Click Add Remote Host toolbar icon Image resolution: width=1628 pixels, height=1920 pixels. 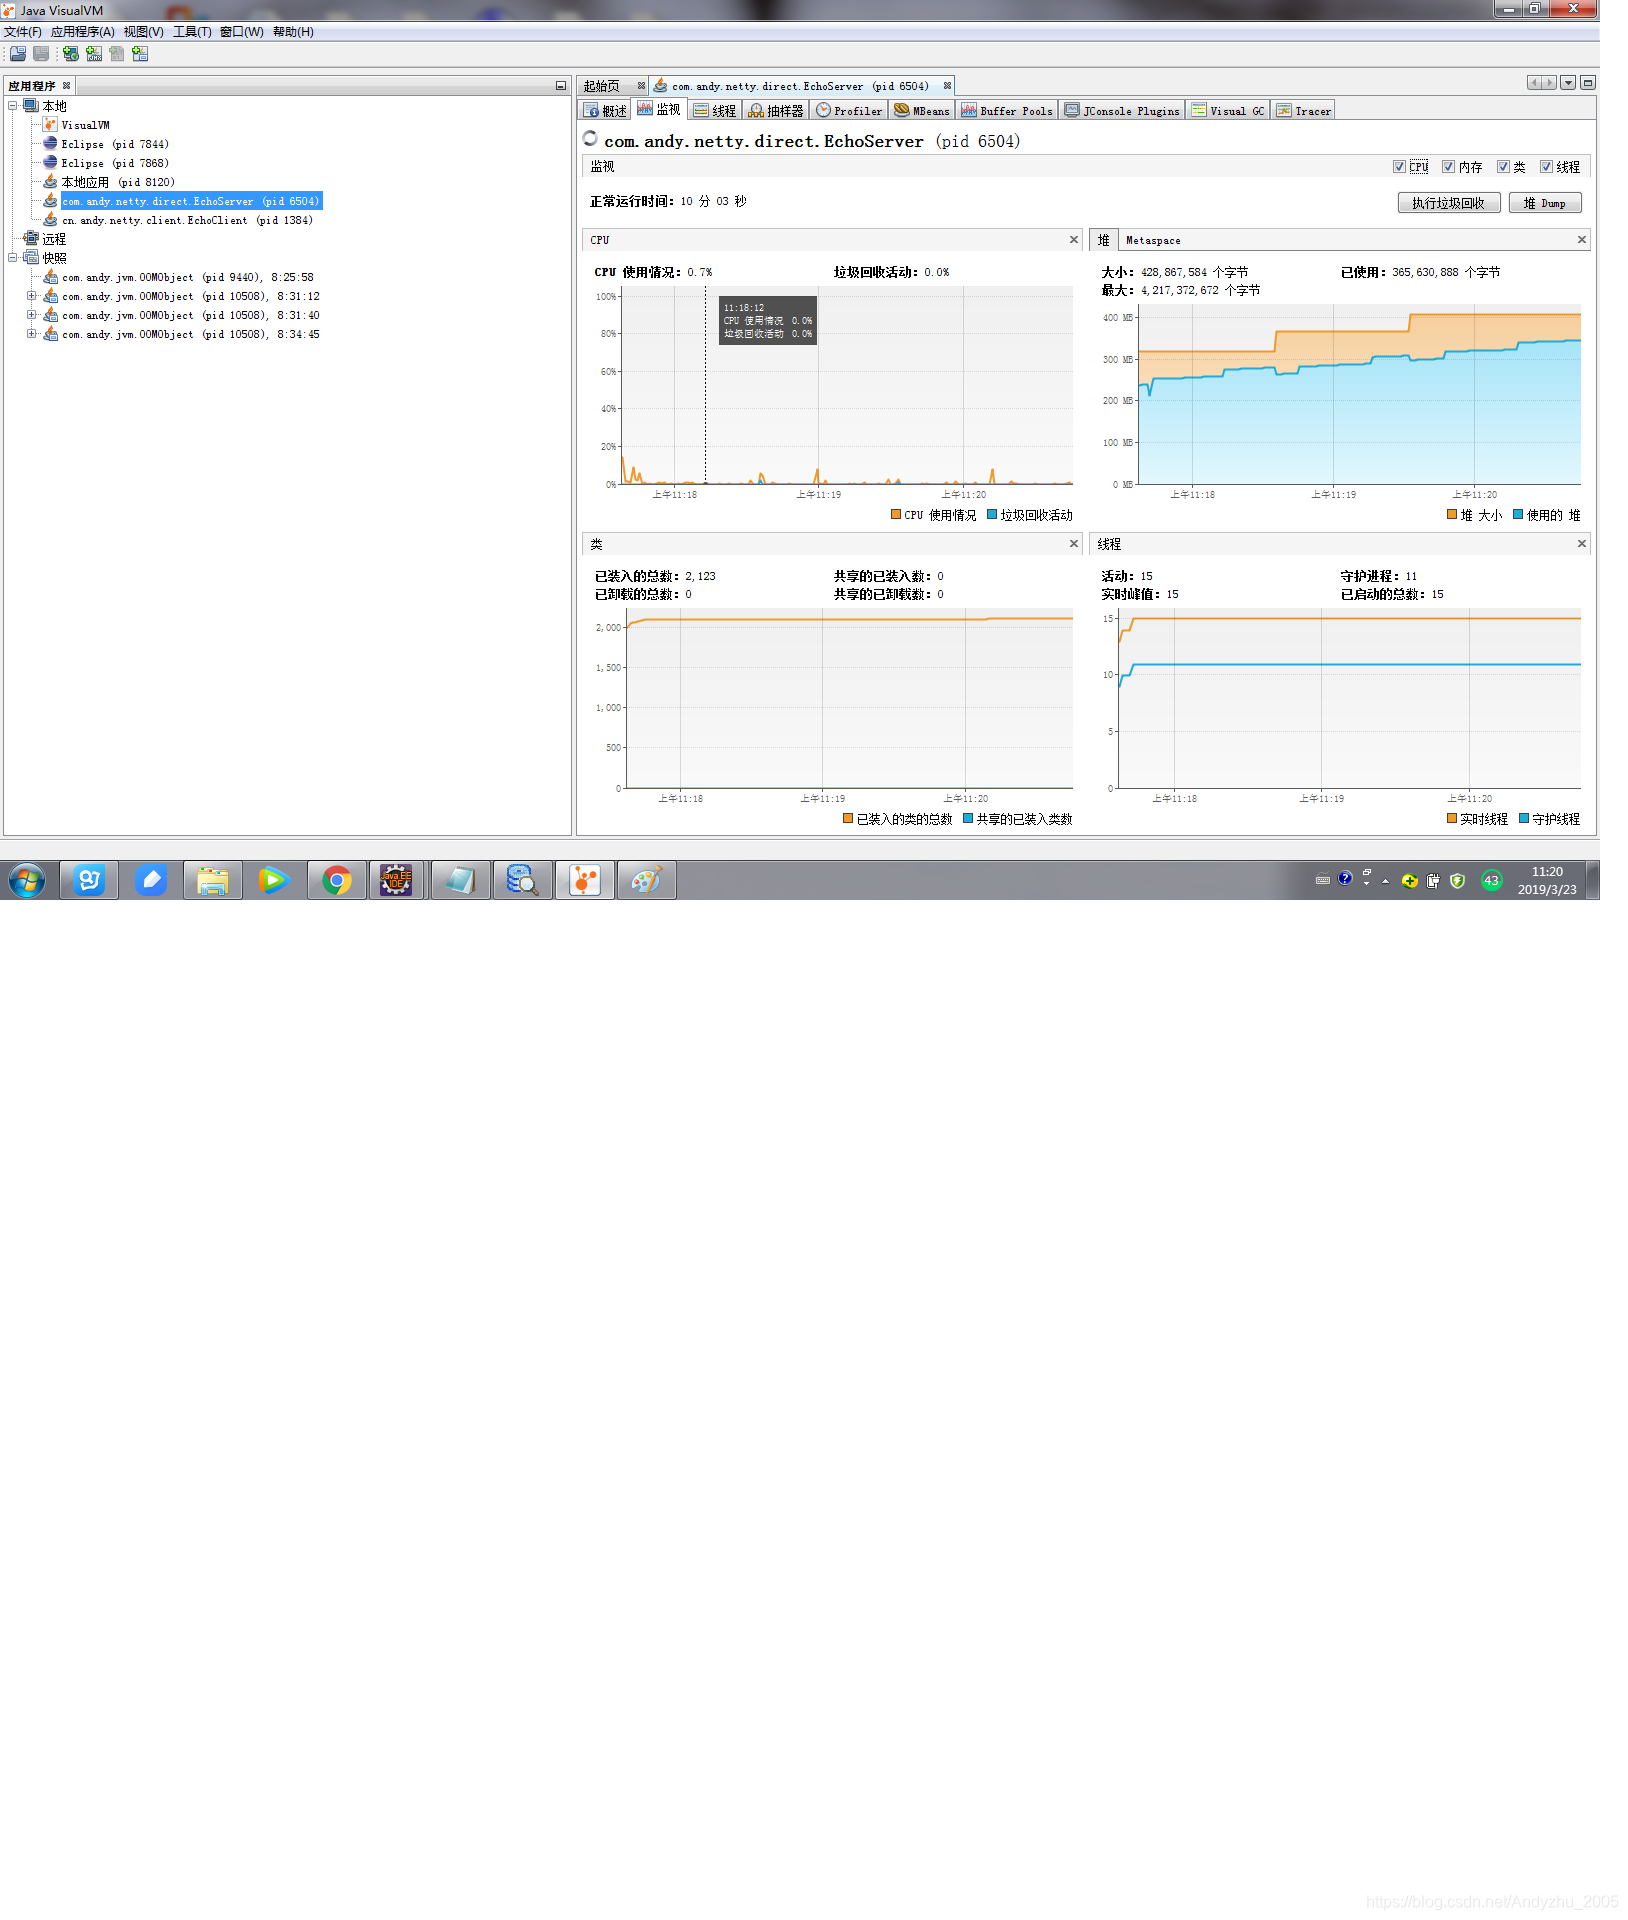71,54
